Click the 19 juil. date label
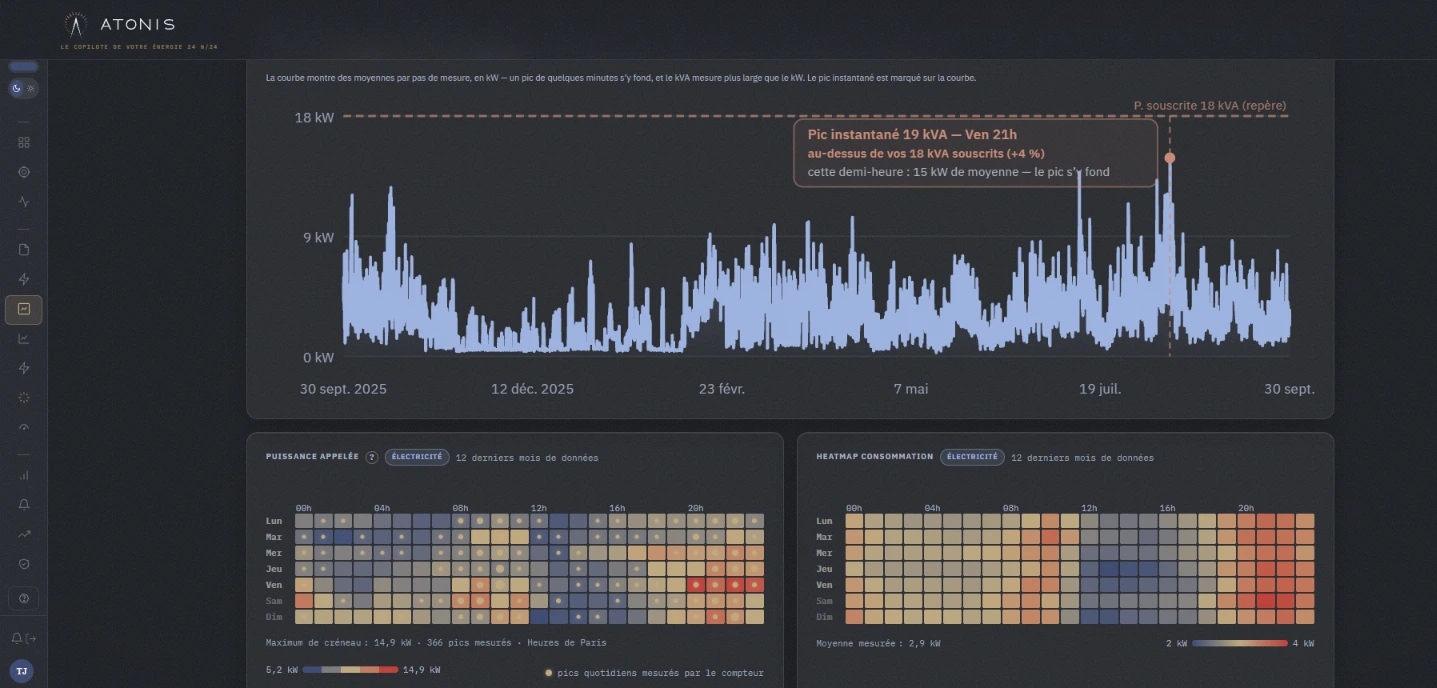Image resolution: width=1437 pixels, height=688 pixels. click(1100, 389)
